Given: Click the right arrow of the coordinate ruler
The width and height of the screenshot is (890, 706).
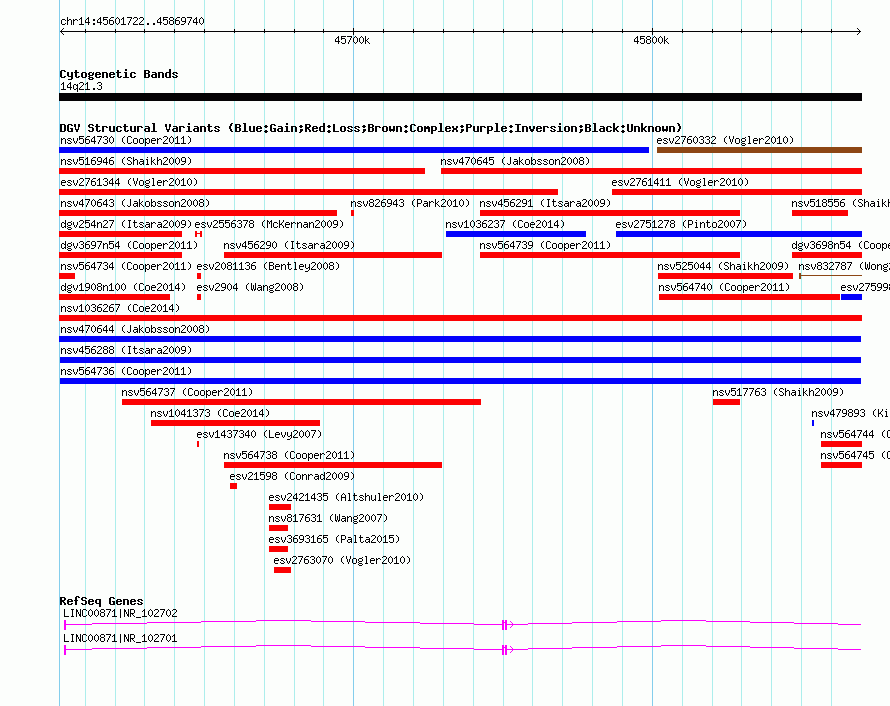Looking at the screenshot, I should [x=859, y=32].
